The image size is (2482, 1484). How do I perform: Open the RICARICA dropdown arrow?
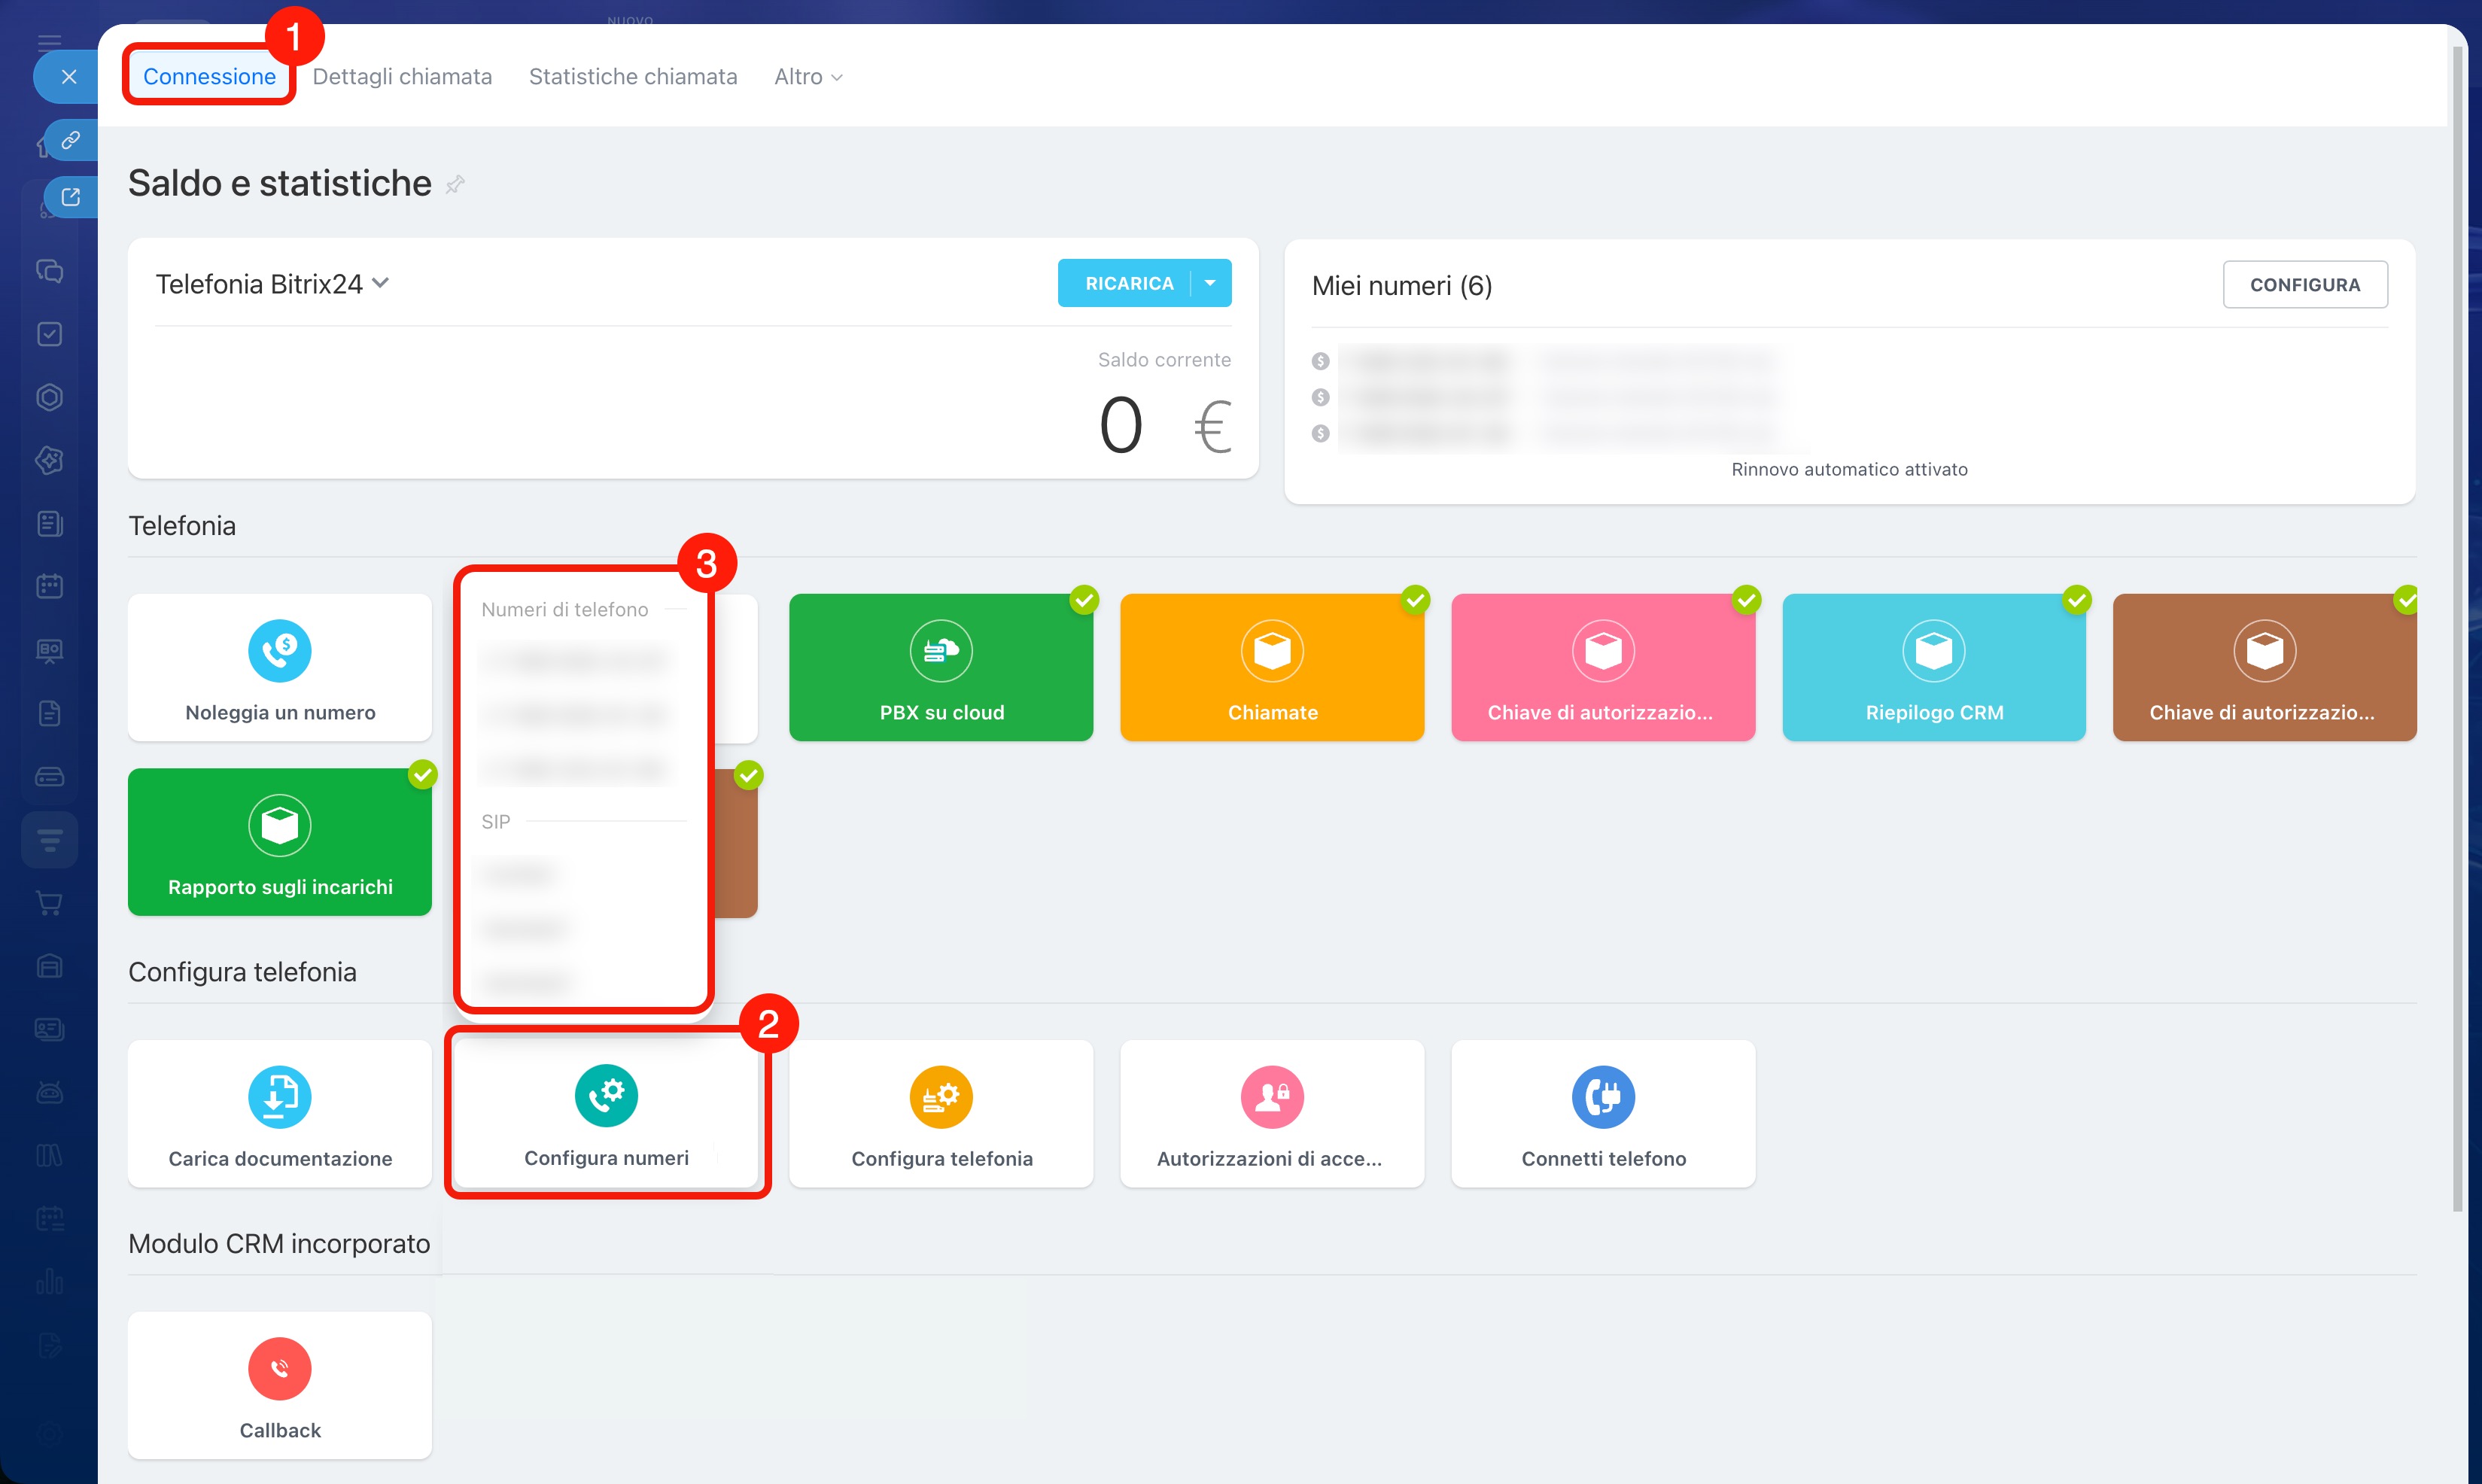tap(1211, 283)
